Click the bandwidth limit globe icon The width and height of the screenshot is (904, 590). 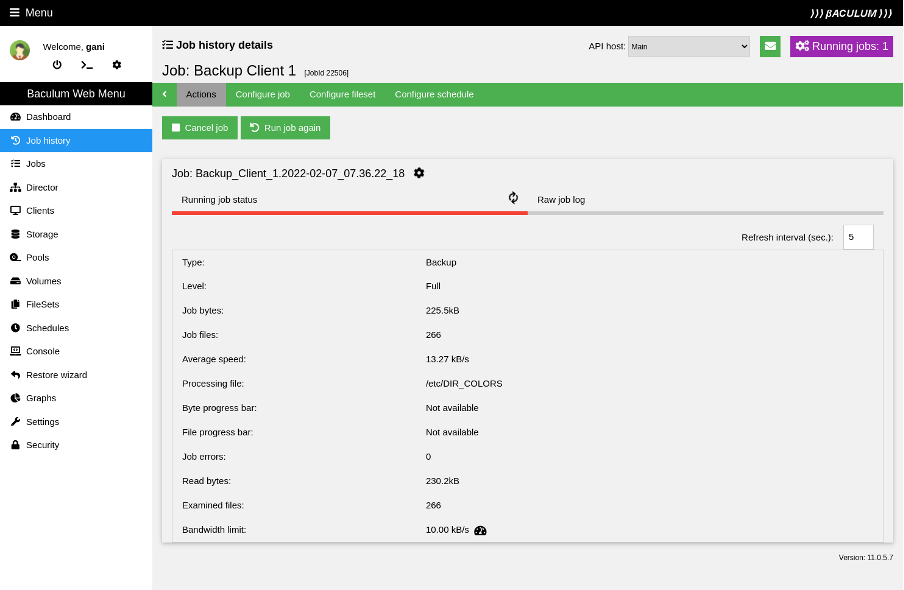[480, 530]
